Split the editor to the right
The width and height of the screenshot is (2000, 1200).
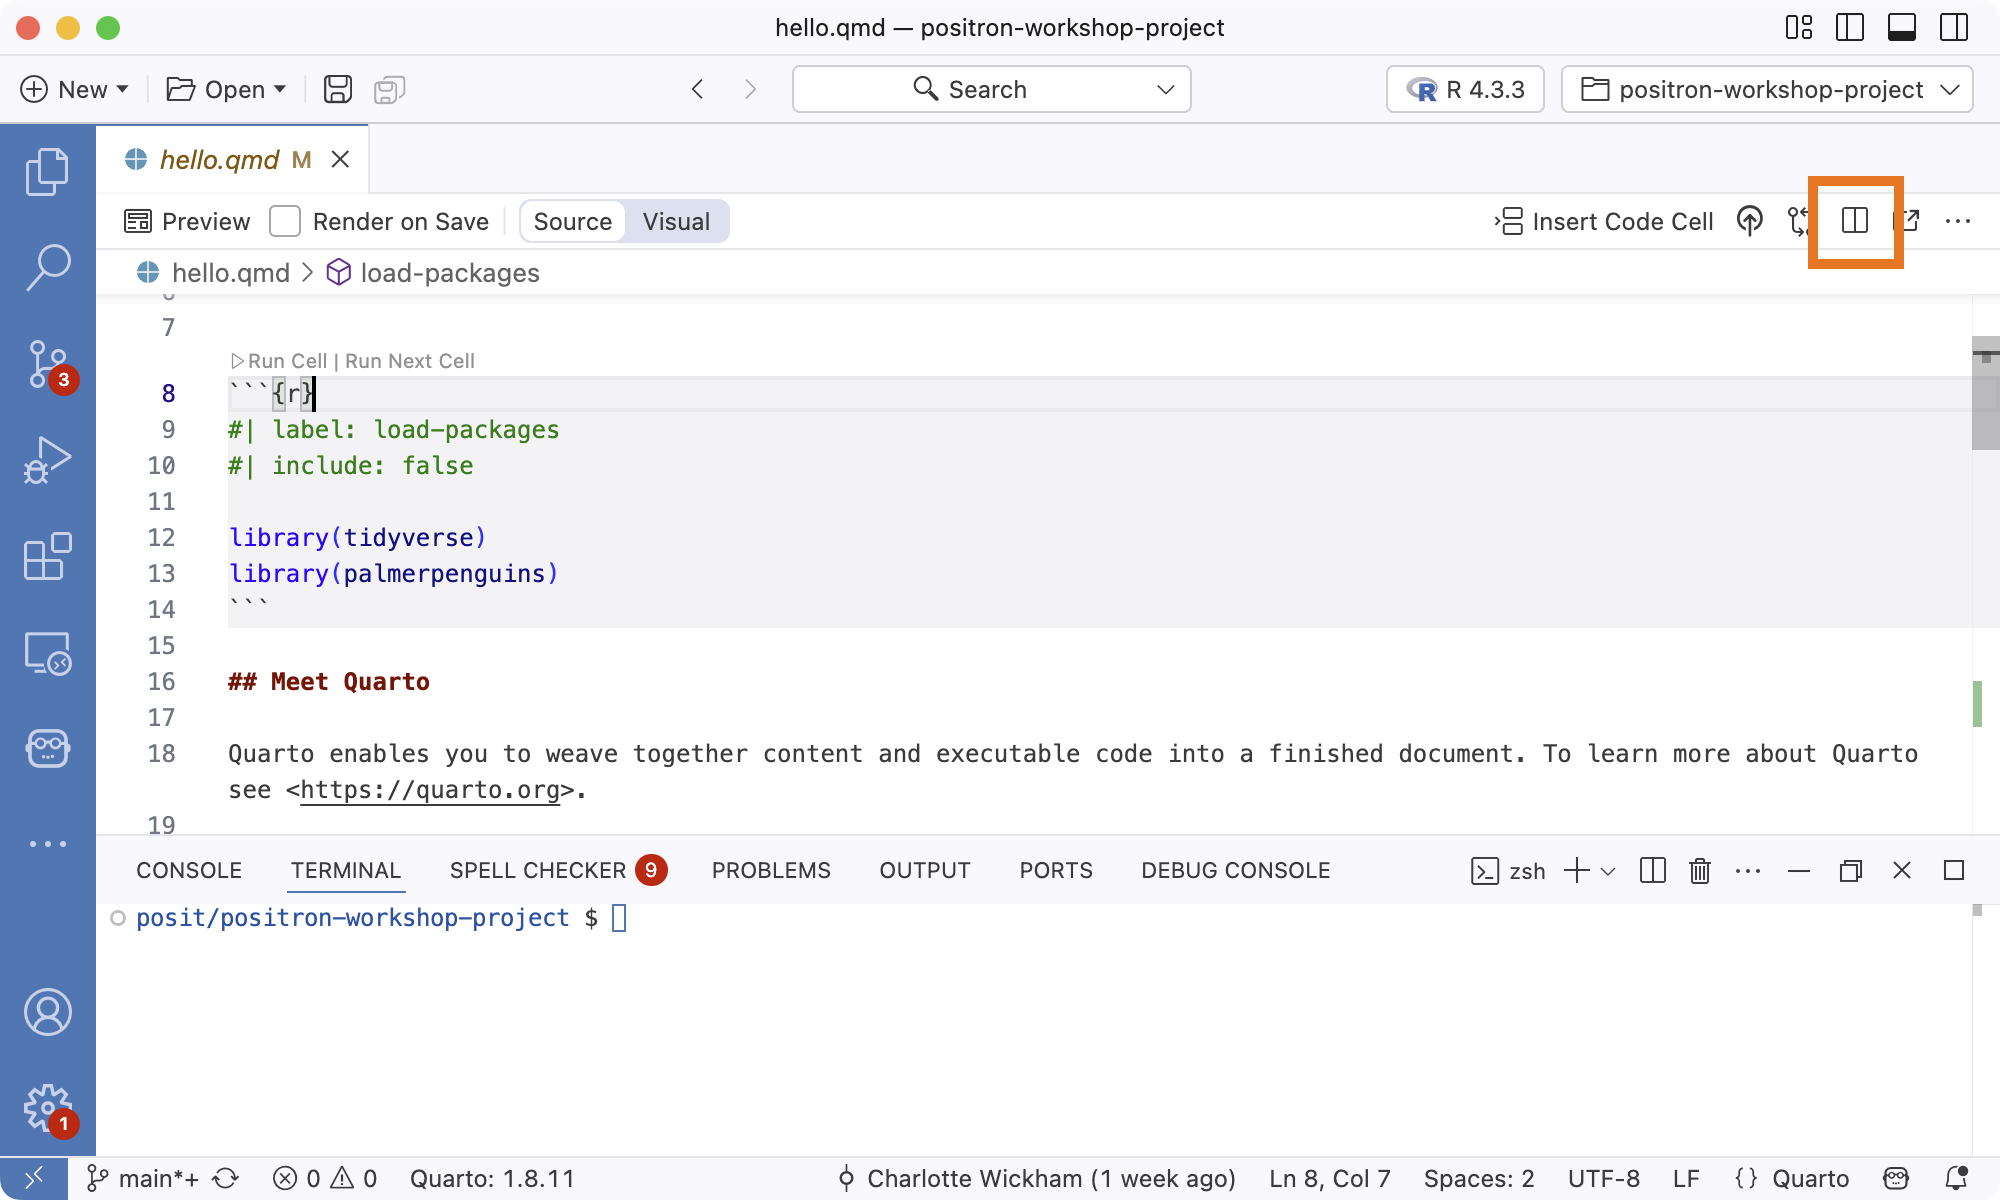coord(1855,221)
